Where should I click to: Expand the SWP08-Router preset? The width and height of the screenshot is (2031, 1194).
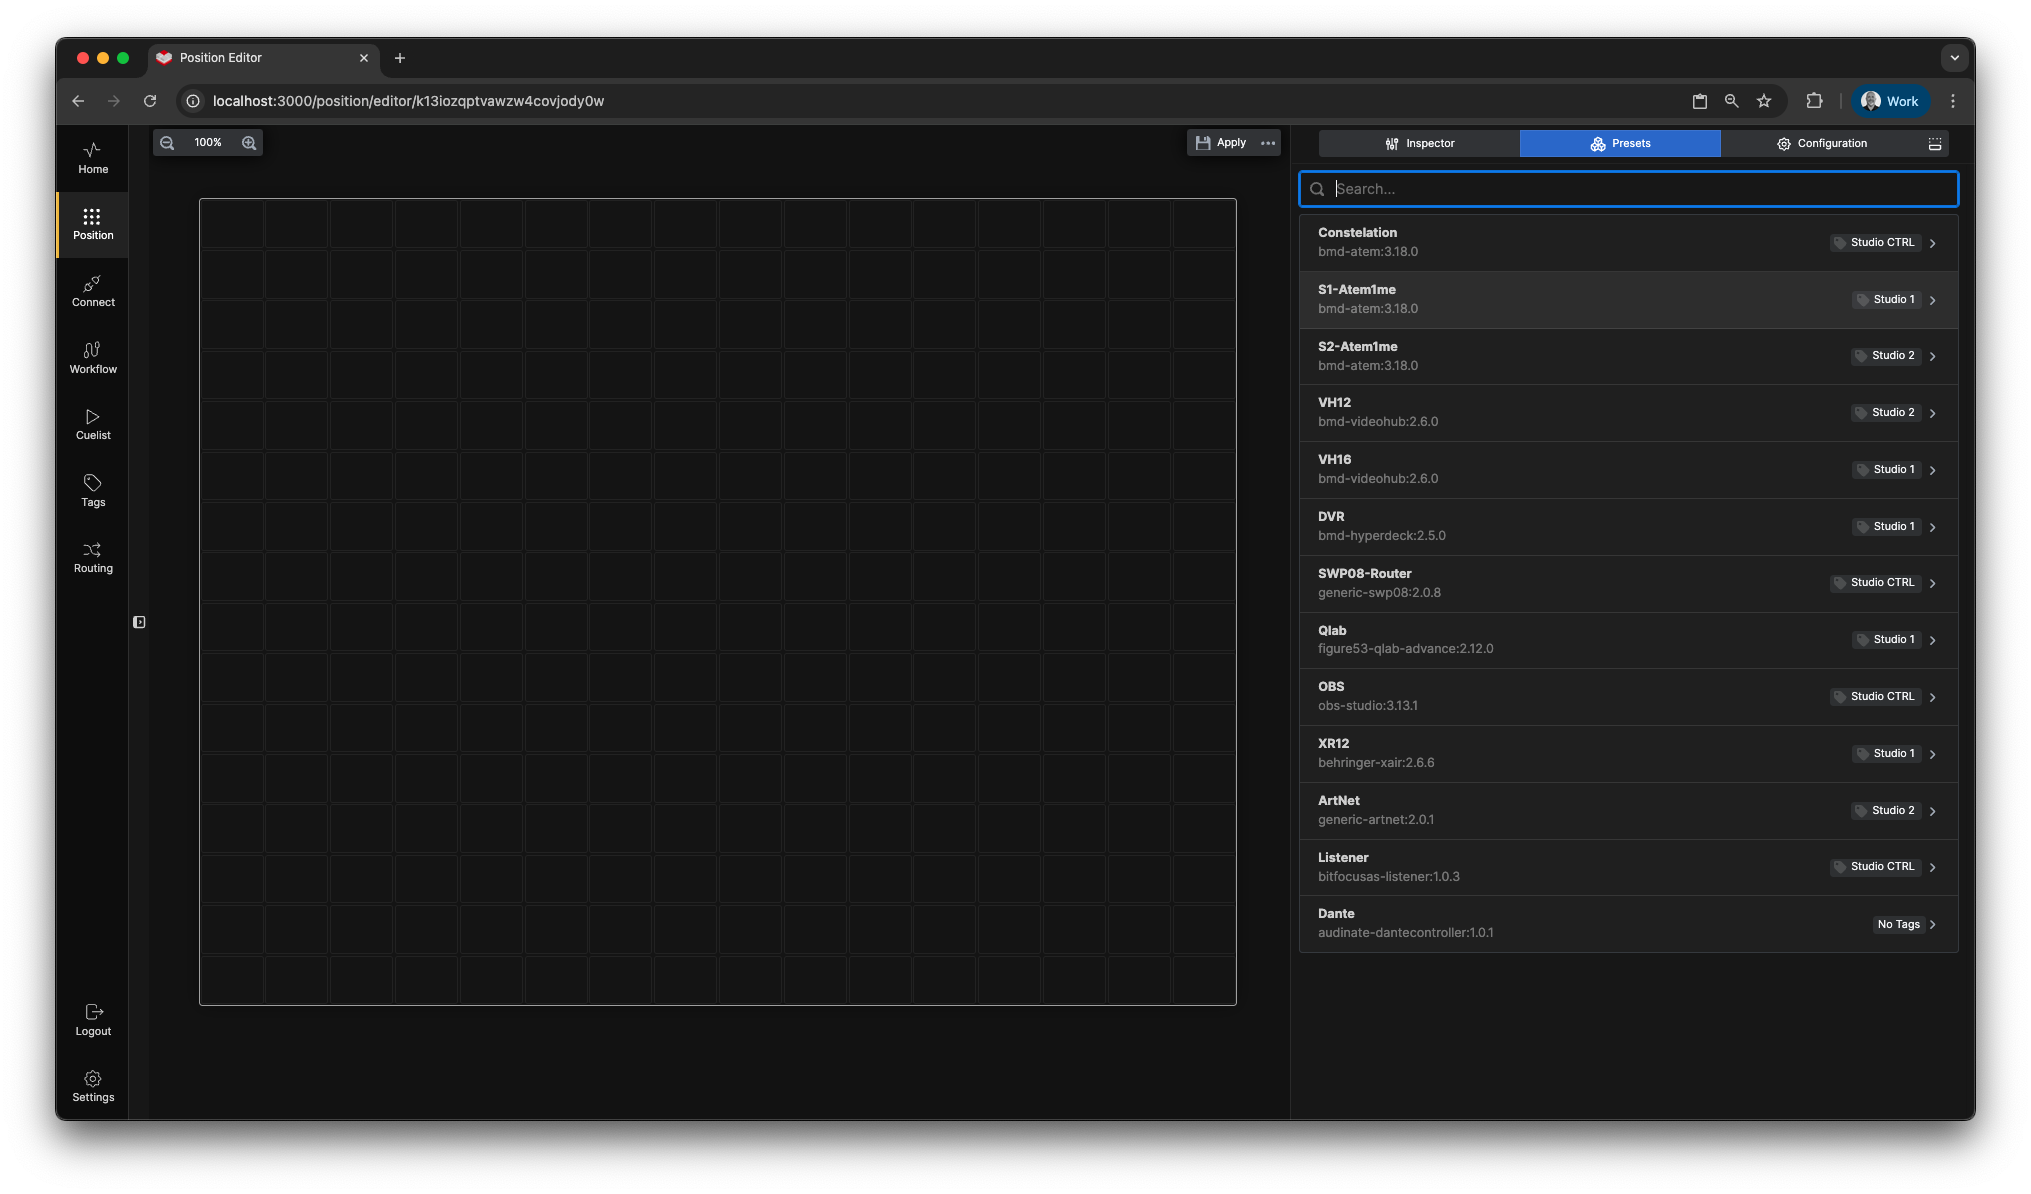(1628, 583)
